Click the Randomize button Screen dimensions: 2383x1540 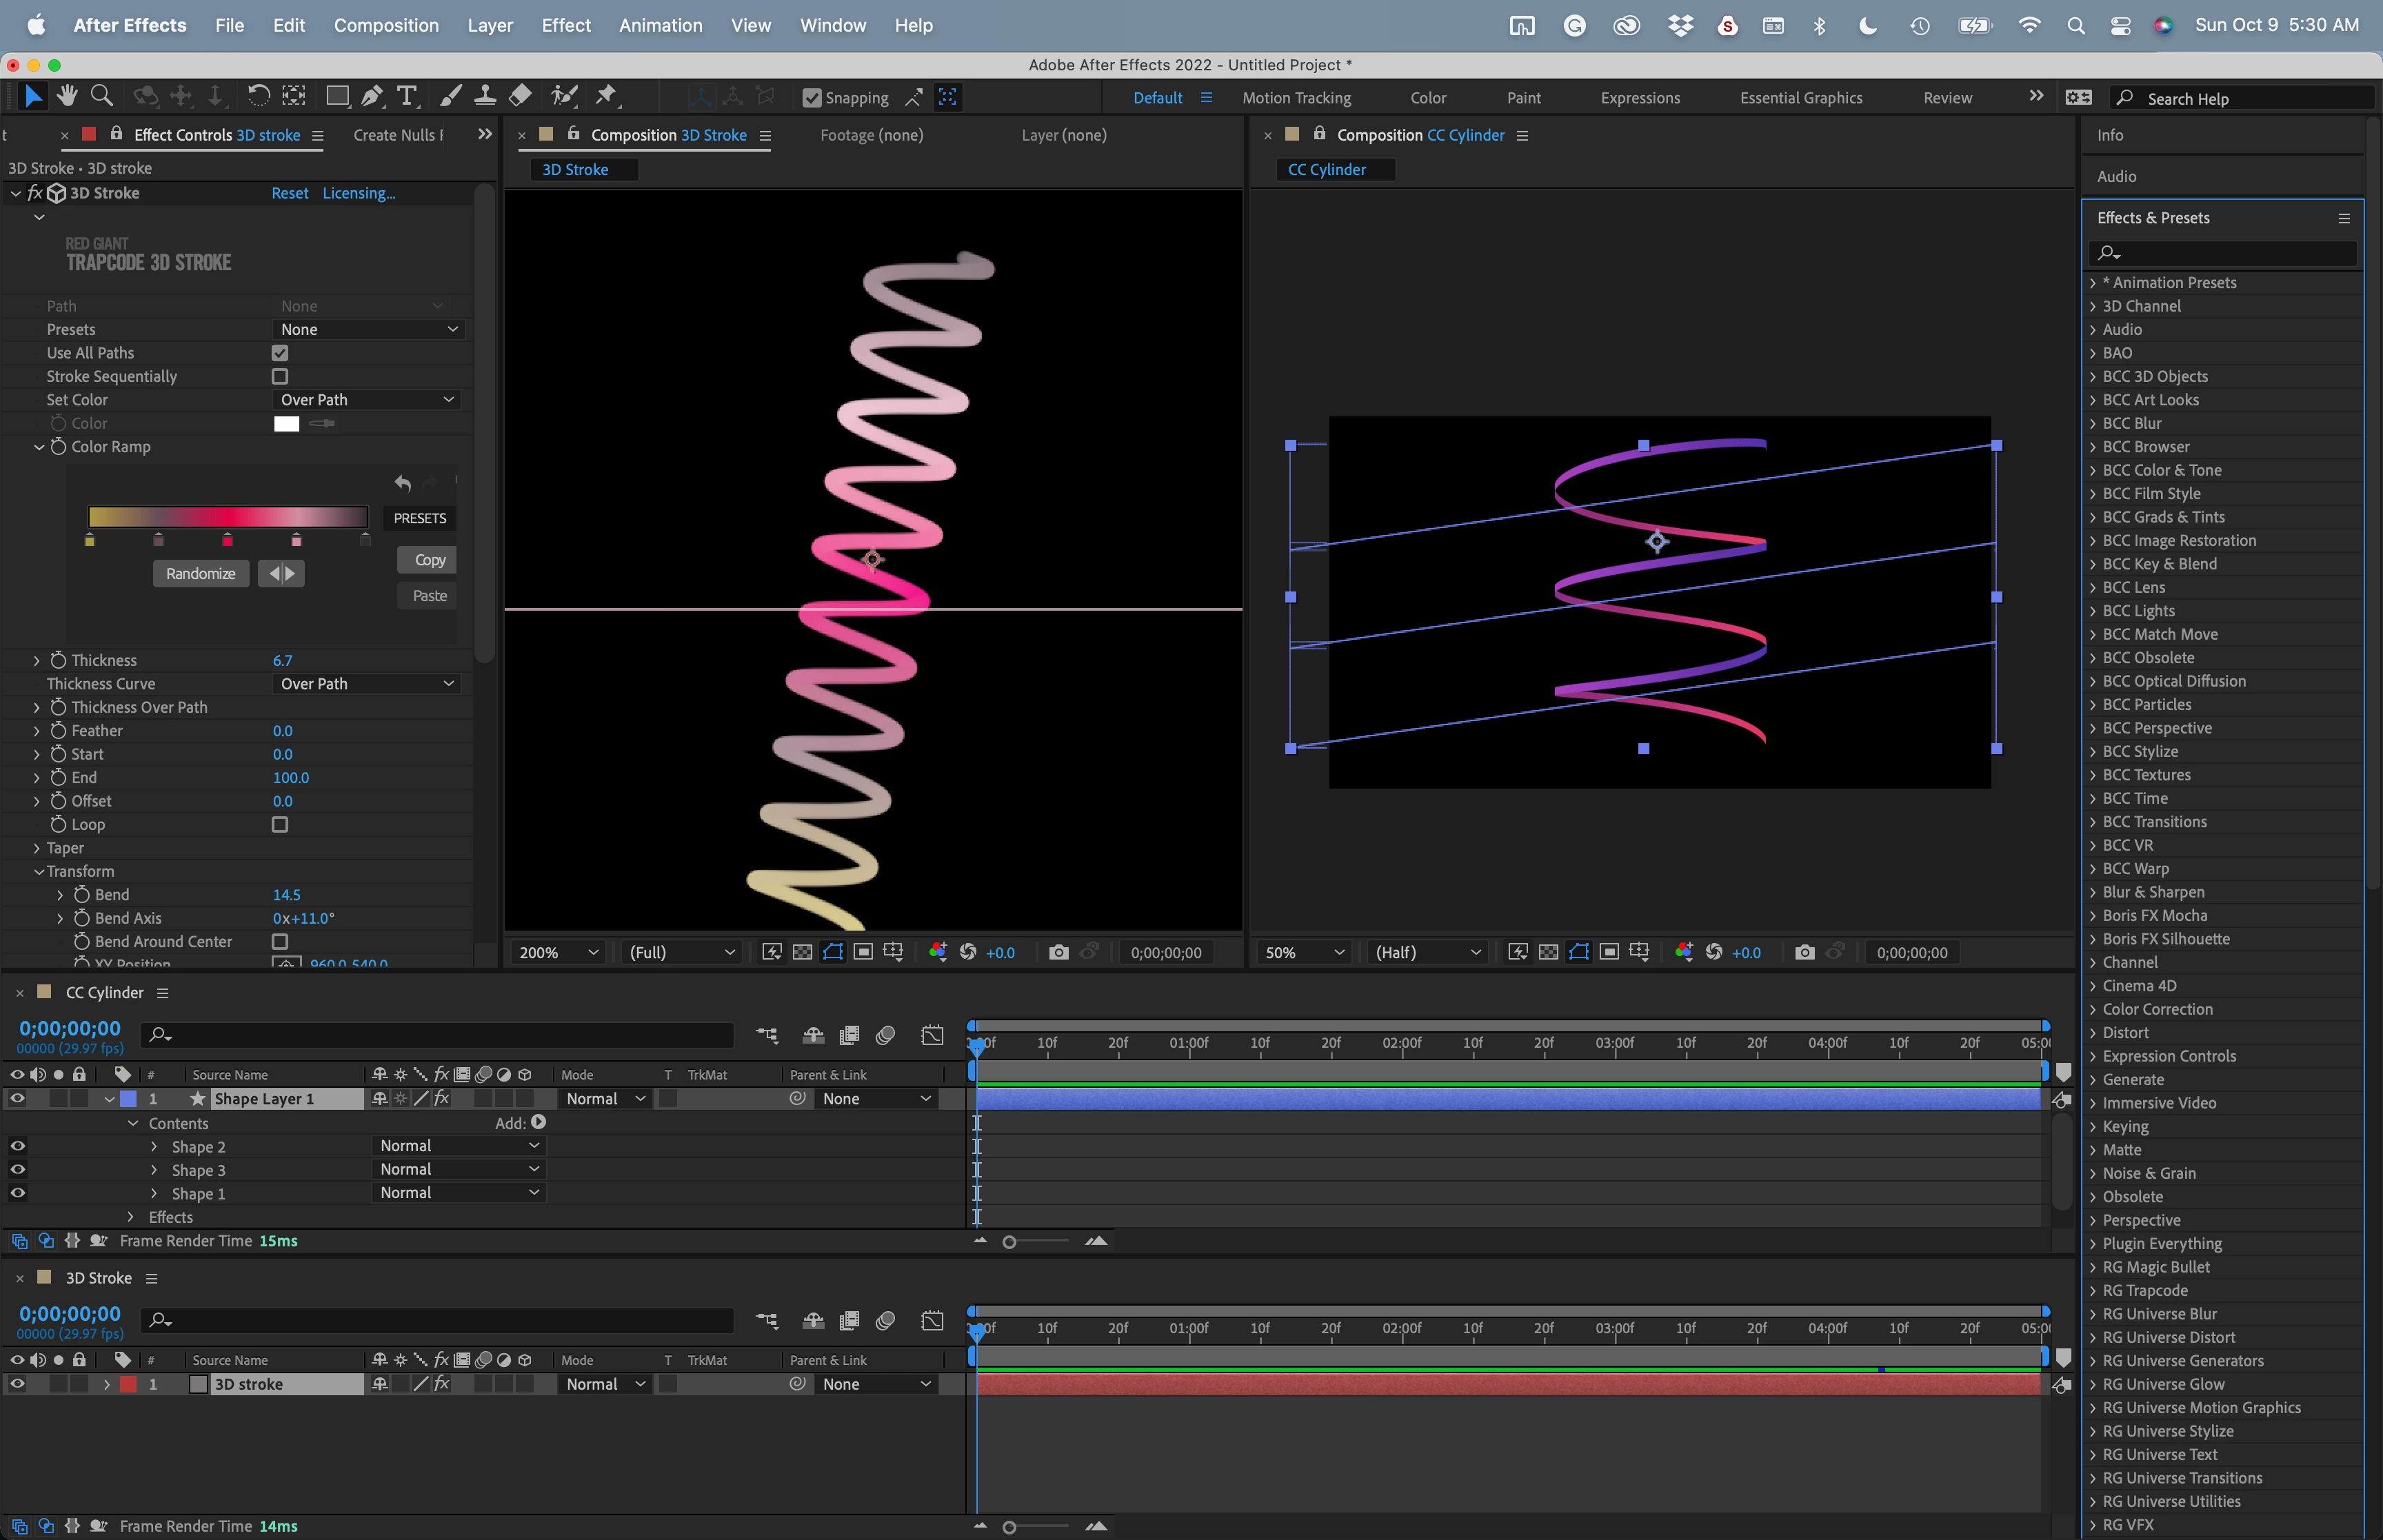point(200,573)
